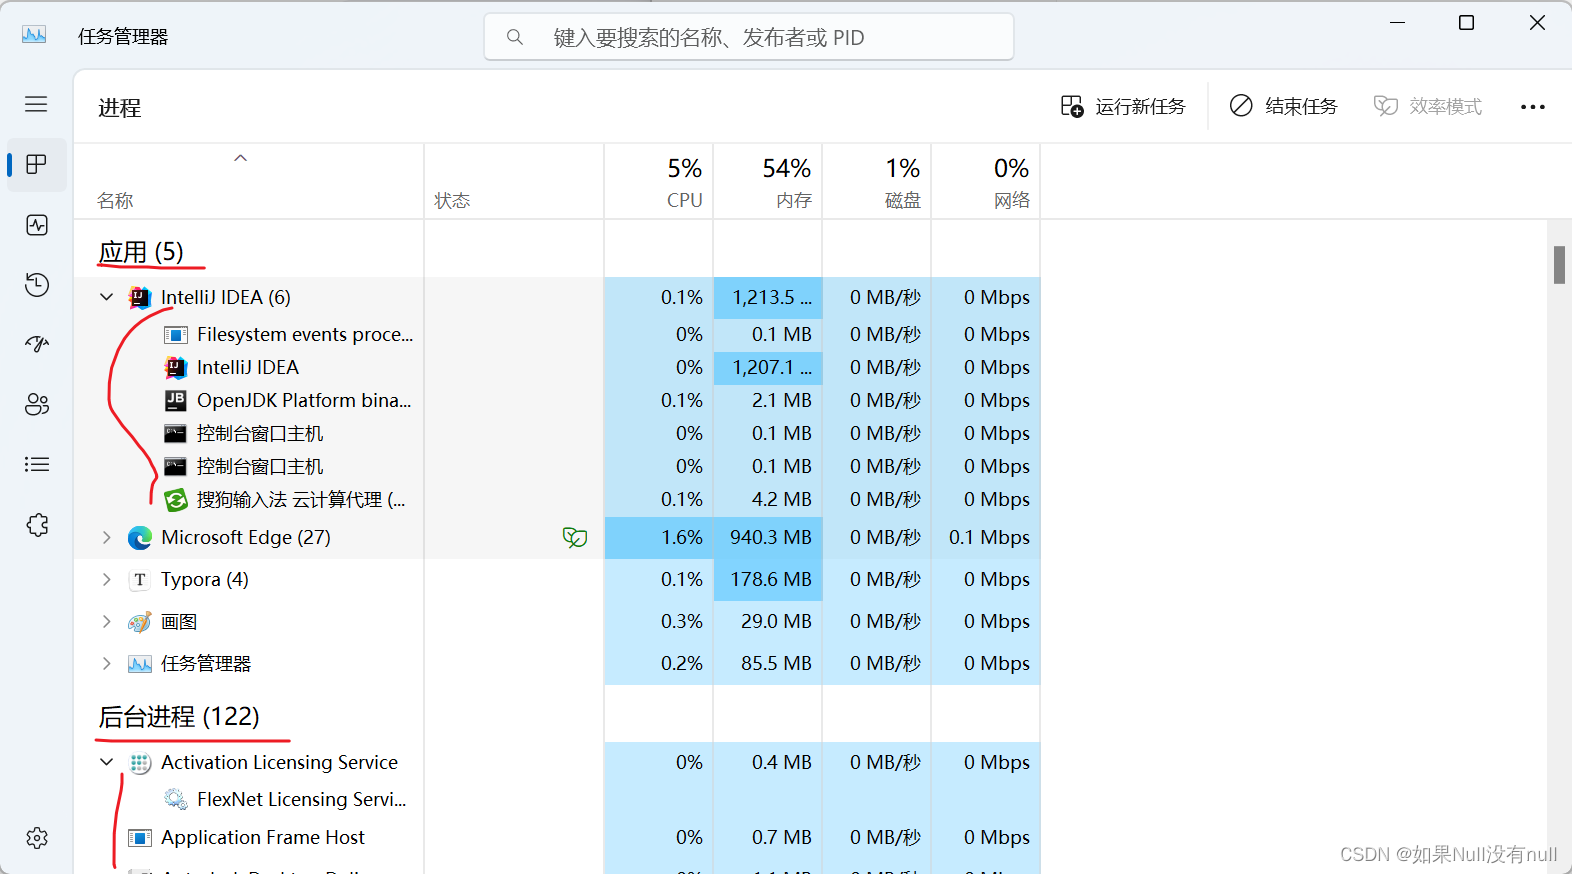
Task: Open the Users sidebar page
Action: 37,404
